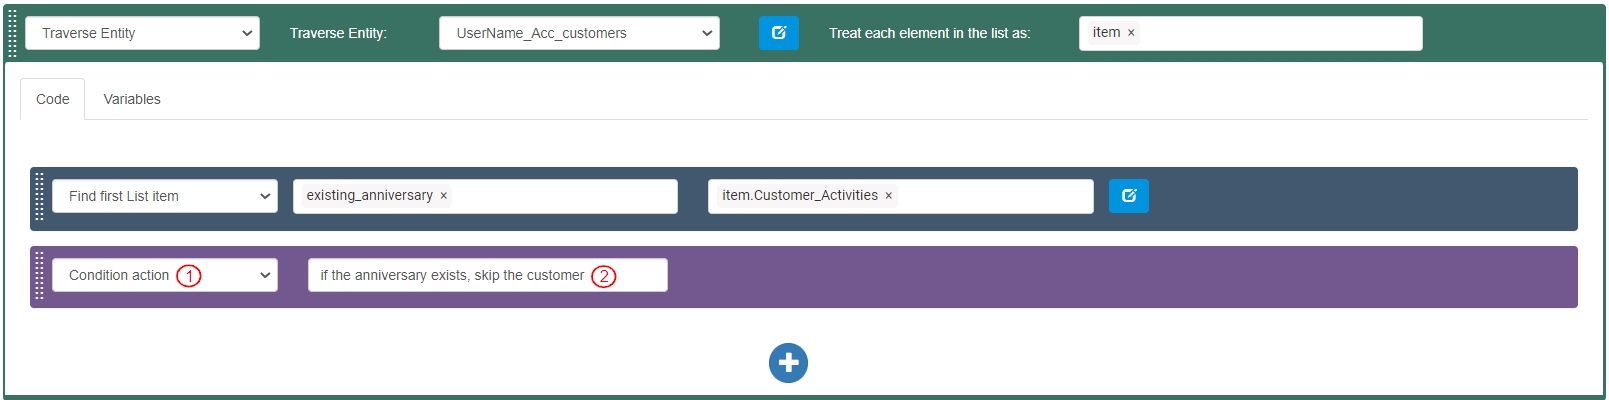Open the Condition action dropdown
The width and height of the screenshot is (1609, 400).
click(x=164, y=275)
